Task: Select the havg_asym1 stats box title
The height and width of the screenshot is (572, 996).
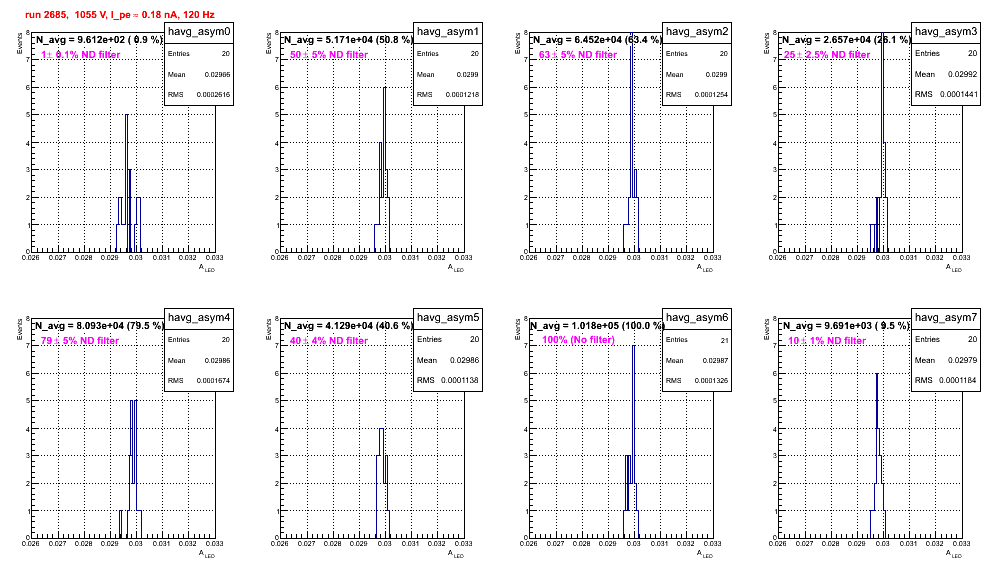Action: click(x=448, y=31)
